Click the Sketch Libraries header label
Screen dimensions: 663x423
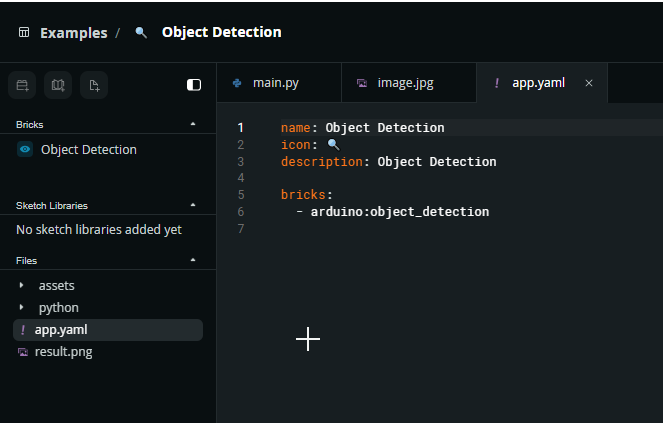(x=52, y=206)
